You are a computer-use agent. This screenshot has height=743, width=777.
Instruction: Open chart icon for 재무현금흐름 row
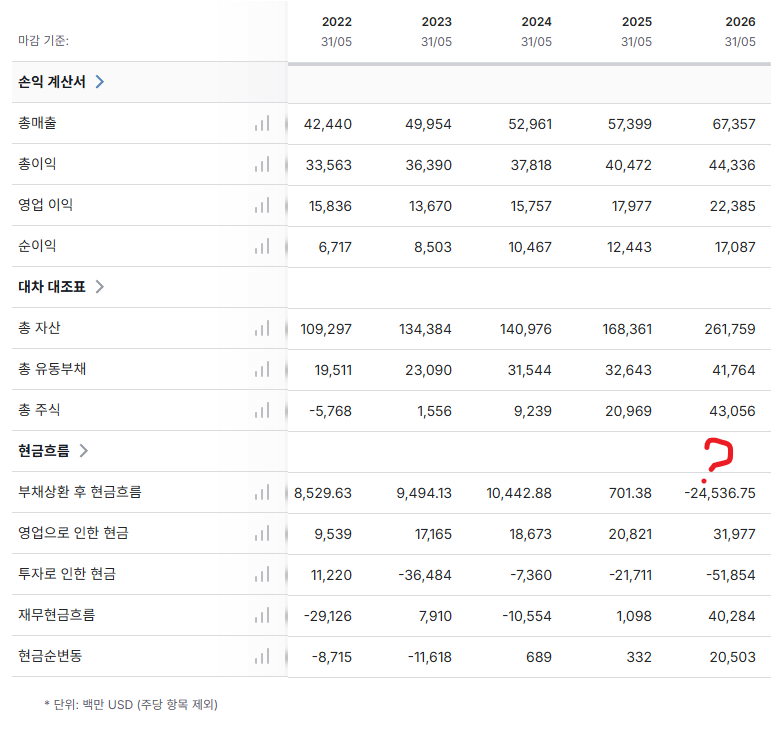(x=262, y=616)
